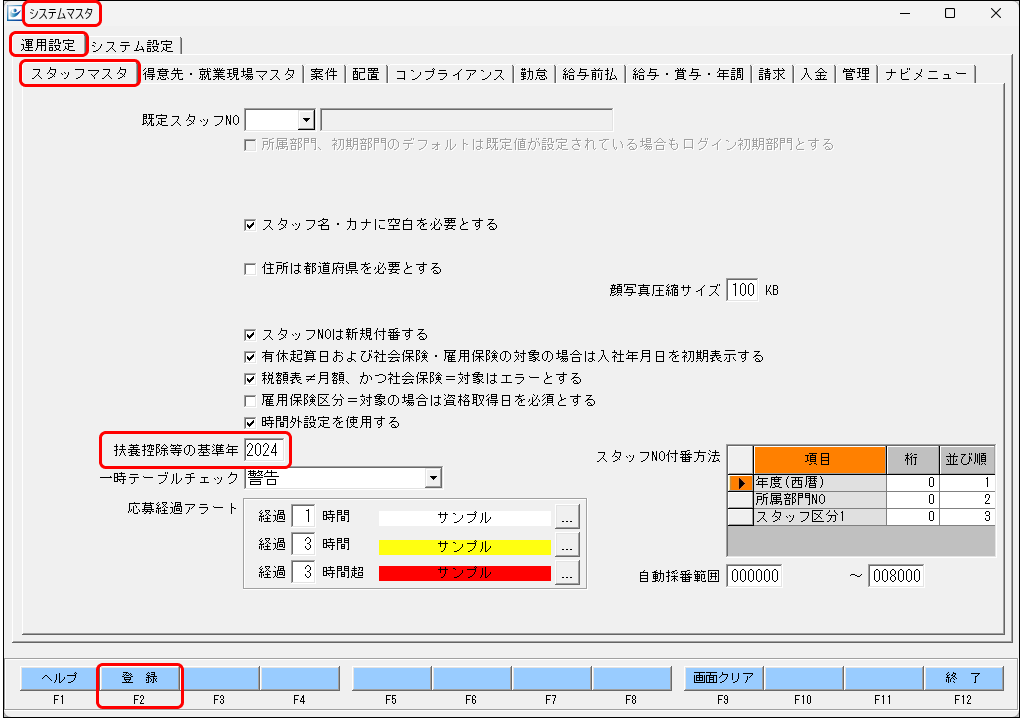This screenshot has height=718, width=1024.
Task: Open the 給与・賞与・年調 tab
Action: tap(688, 74)
